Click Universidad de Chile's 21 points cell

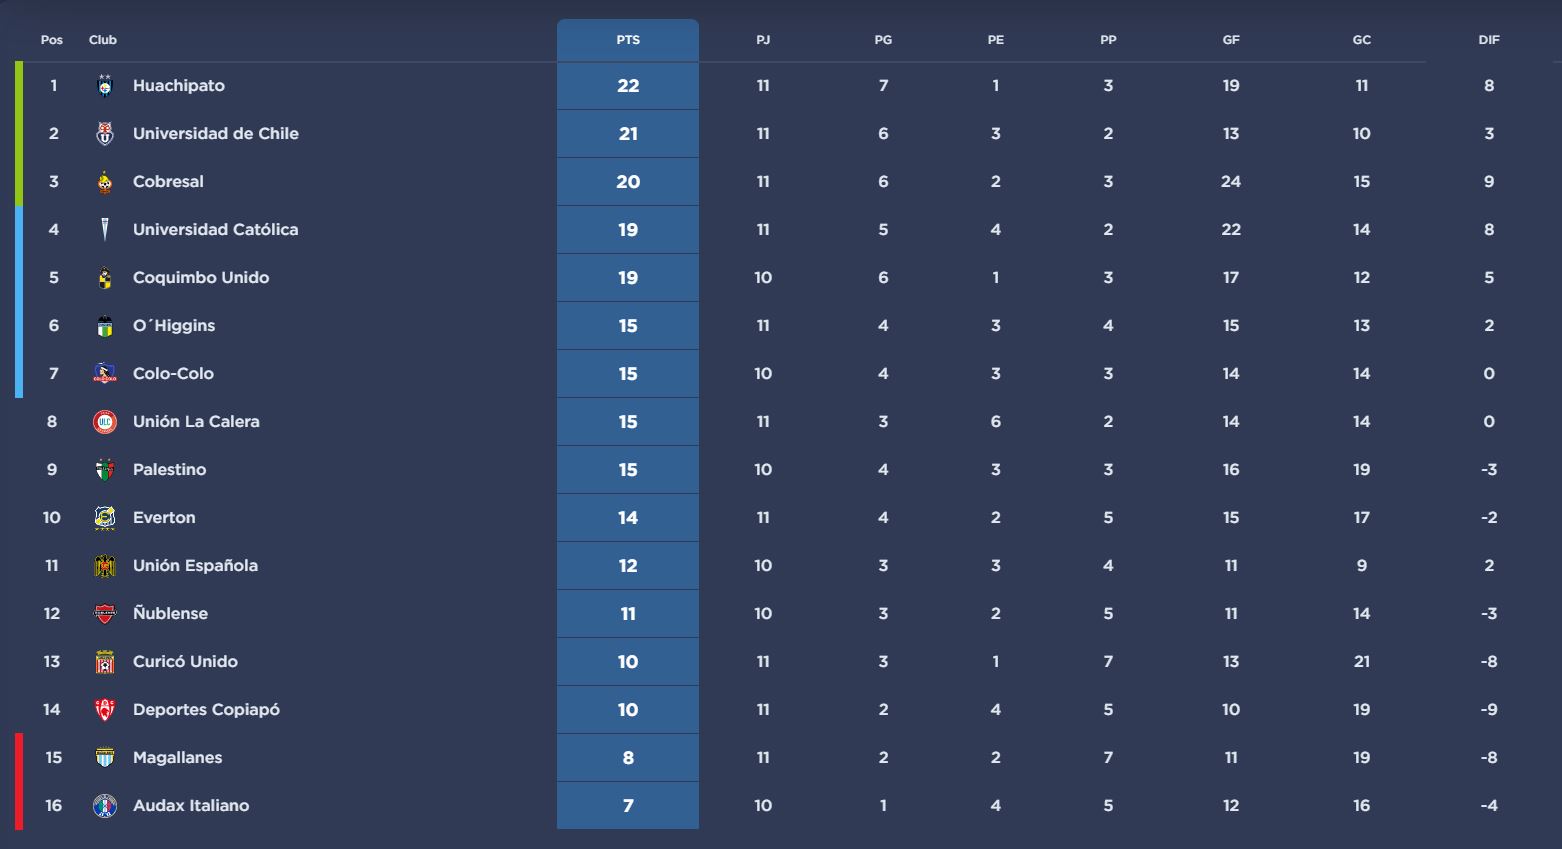pyautogui.click(x=628, y=134)
